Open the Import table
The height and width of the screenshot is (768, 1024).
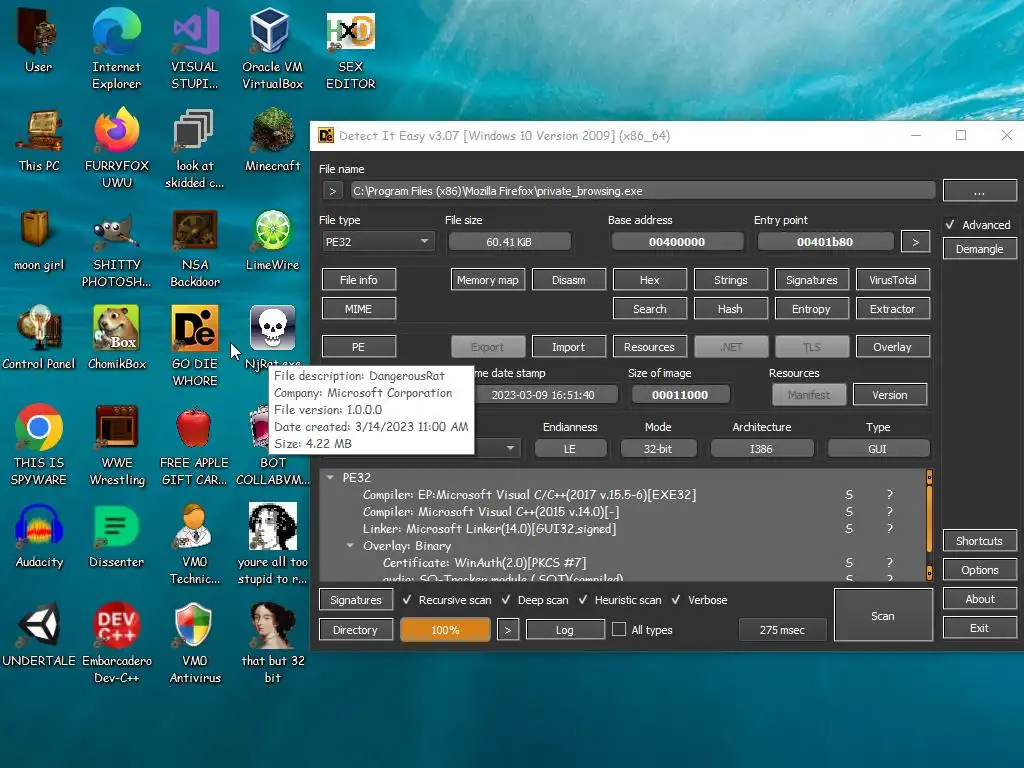click(569, 347)
